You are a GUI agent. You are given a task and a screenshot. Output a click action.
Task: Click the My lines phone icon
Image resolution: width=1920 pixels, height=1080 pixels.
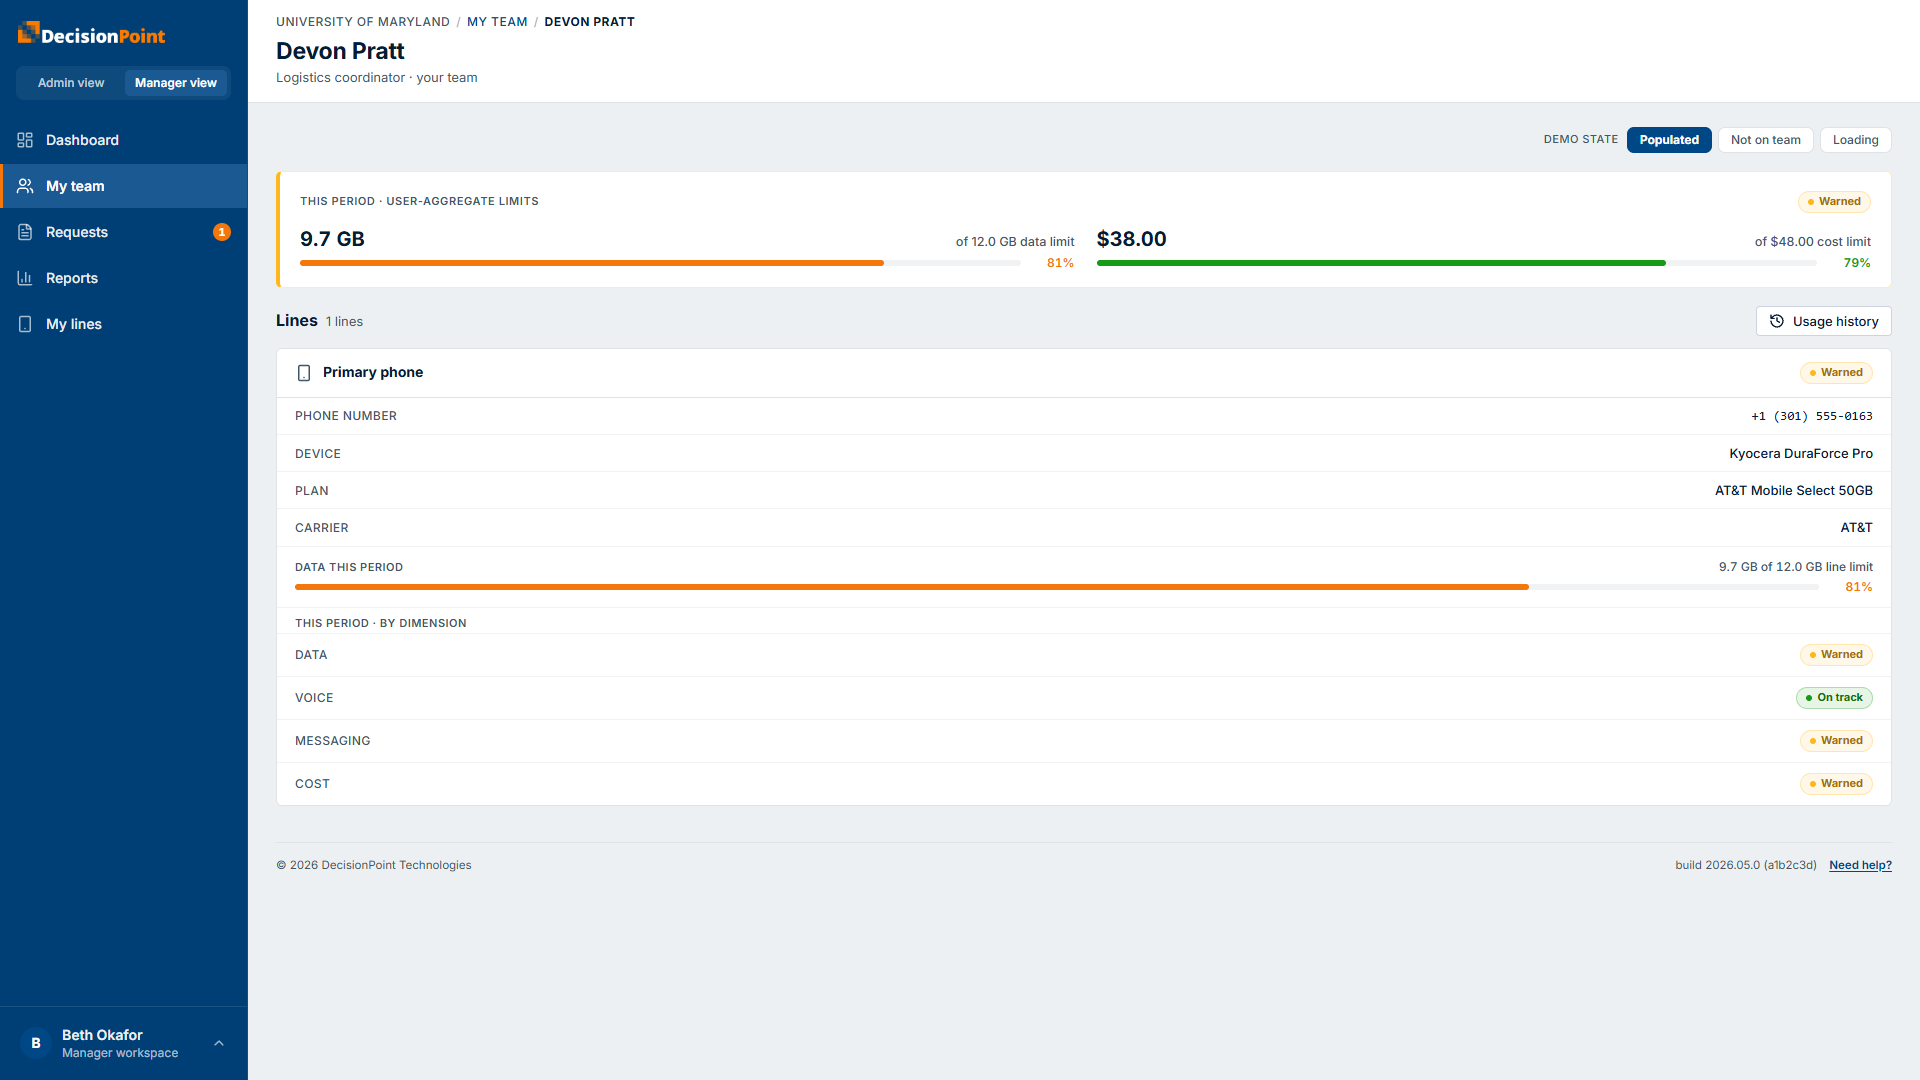(x=25, y=324)
